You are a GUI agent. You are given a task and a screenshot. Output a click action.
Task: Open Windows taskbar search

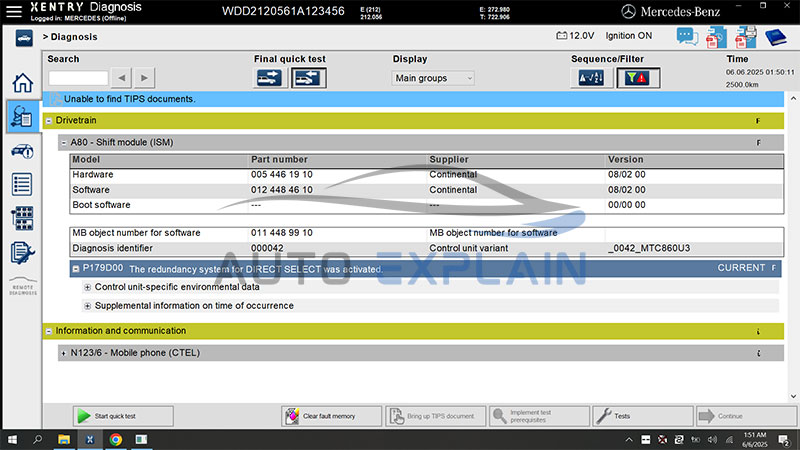pyautogui.click(x=37, y=439)
